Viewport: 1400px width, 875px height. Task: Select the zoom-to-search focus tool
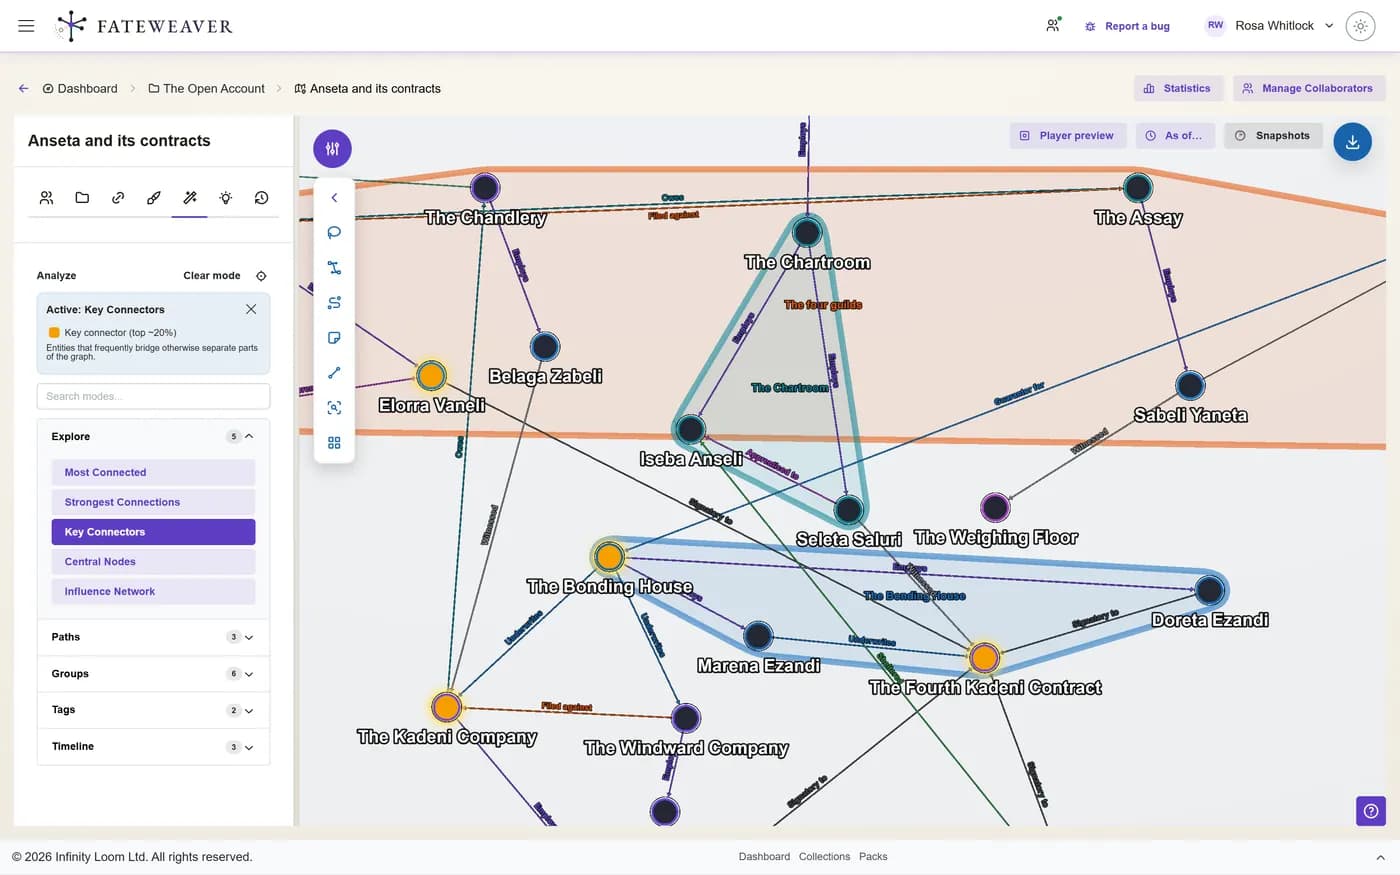click(x=334, y=408)
